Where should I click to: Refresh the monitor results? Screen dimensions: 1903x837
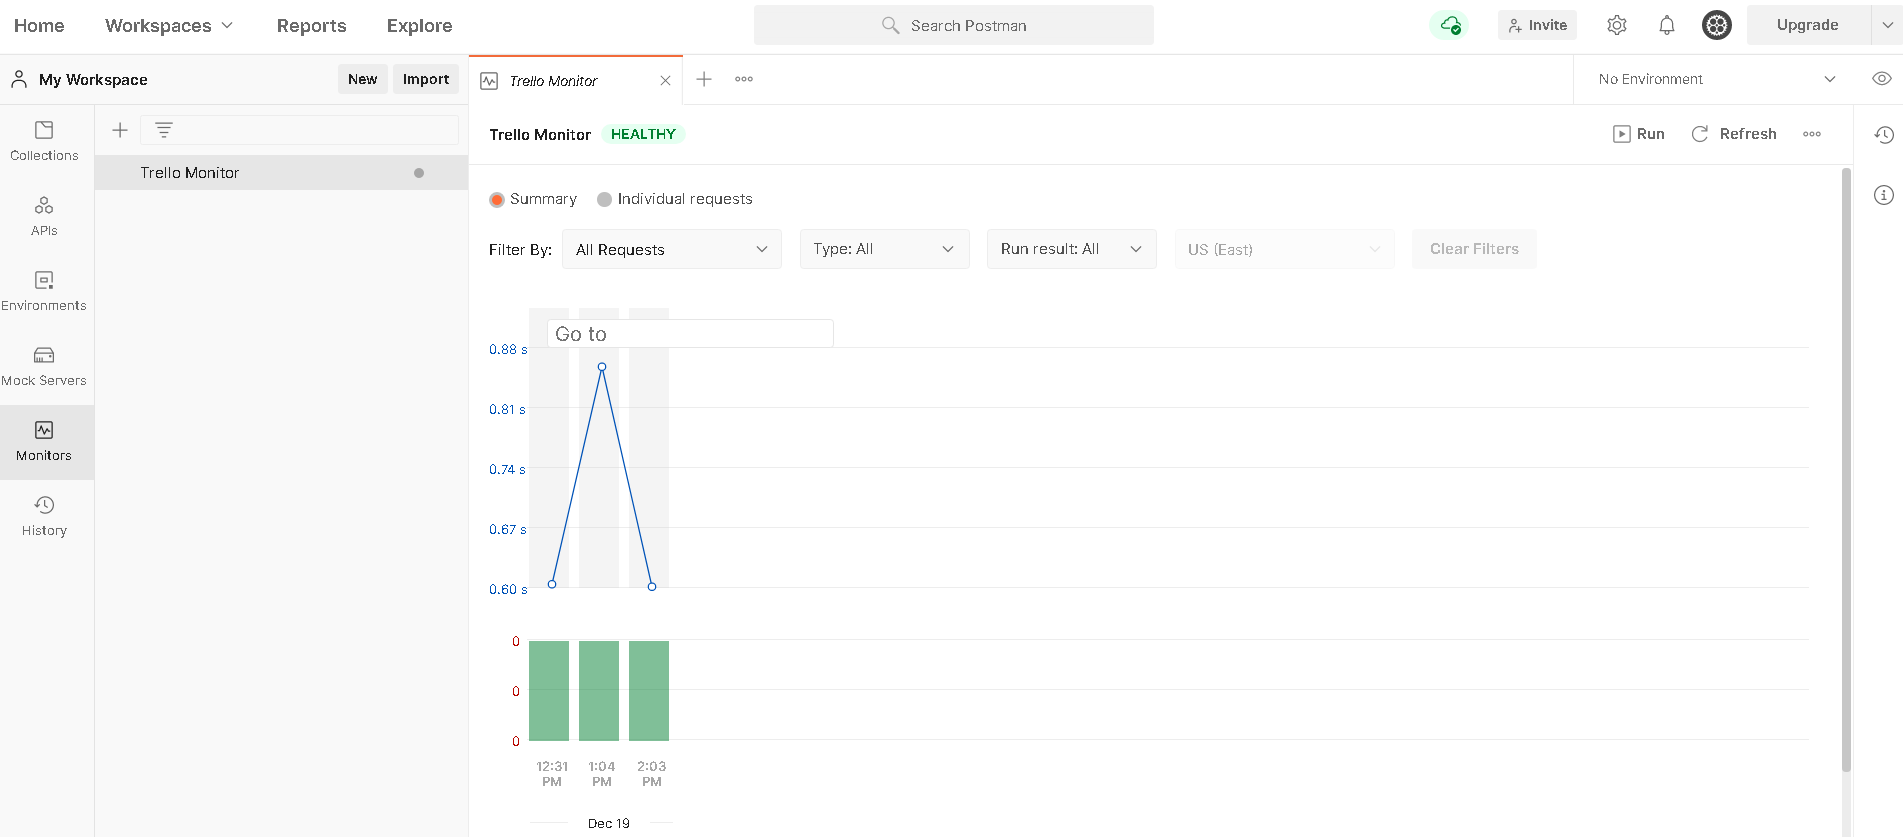point(1733,134)
